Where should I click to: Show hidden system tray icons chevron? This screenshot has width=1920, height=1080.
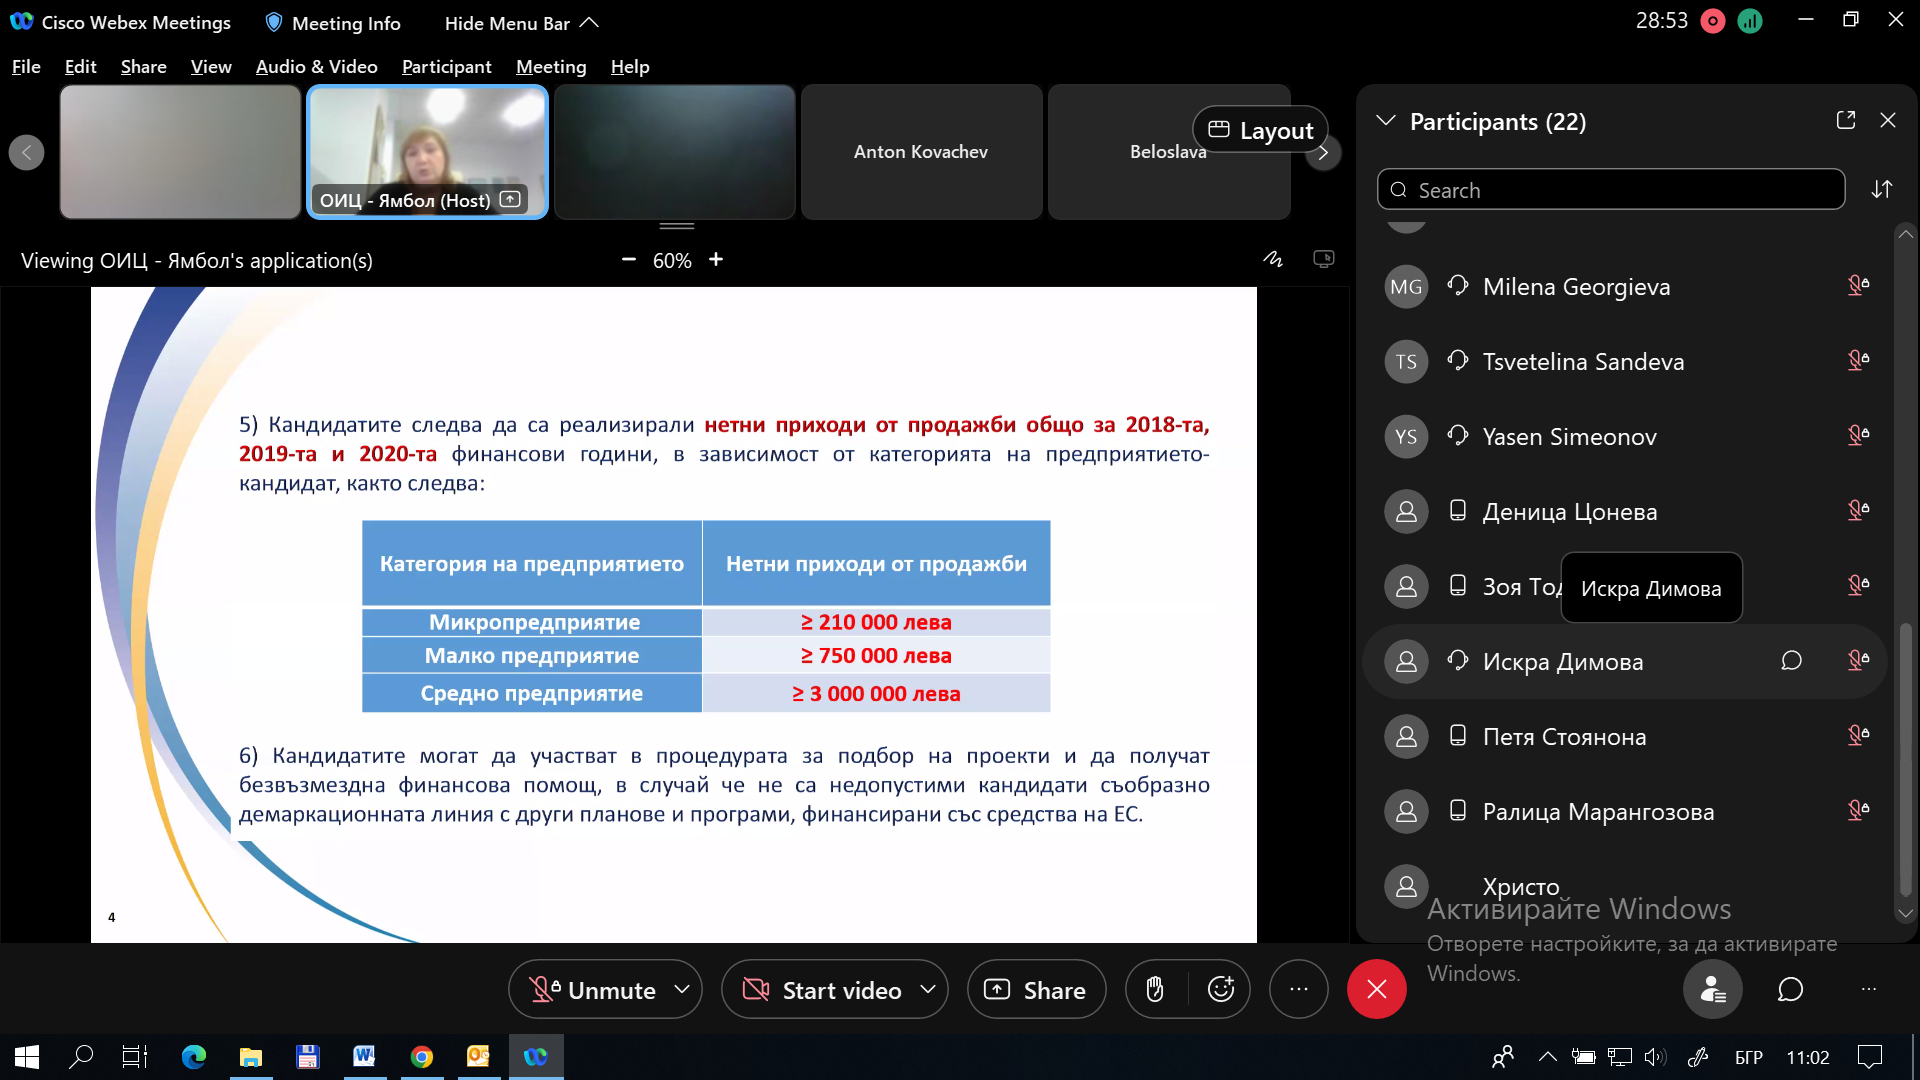(1547, 1056)
